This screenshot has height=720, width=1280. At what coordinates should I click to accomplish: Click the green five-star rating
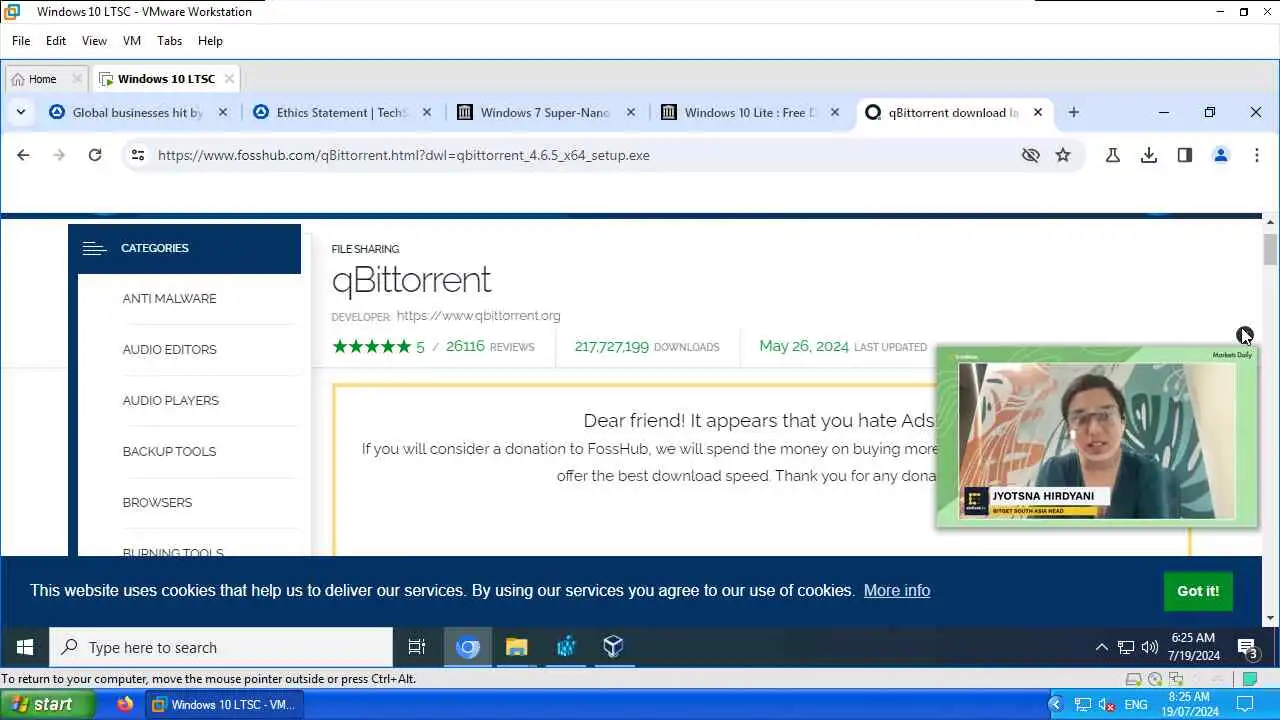[x=371, y=346]
